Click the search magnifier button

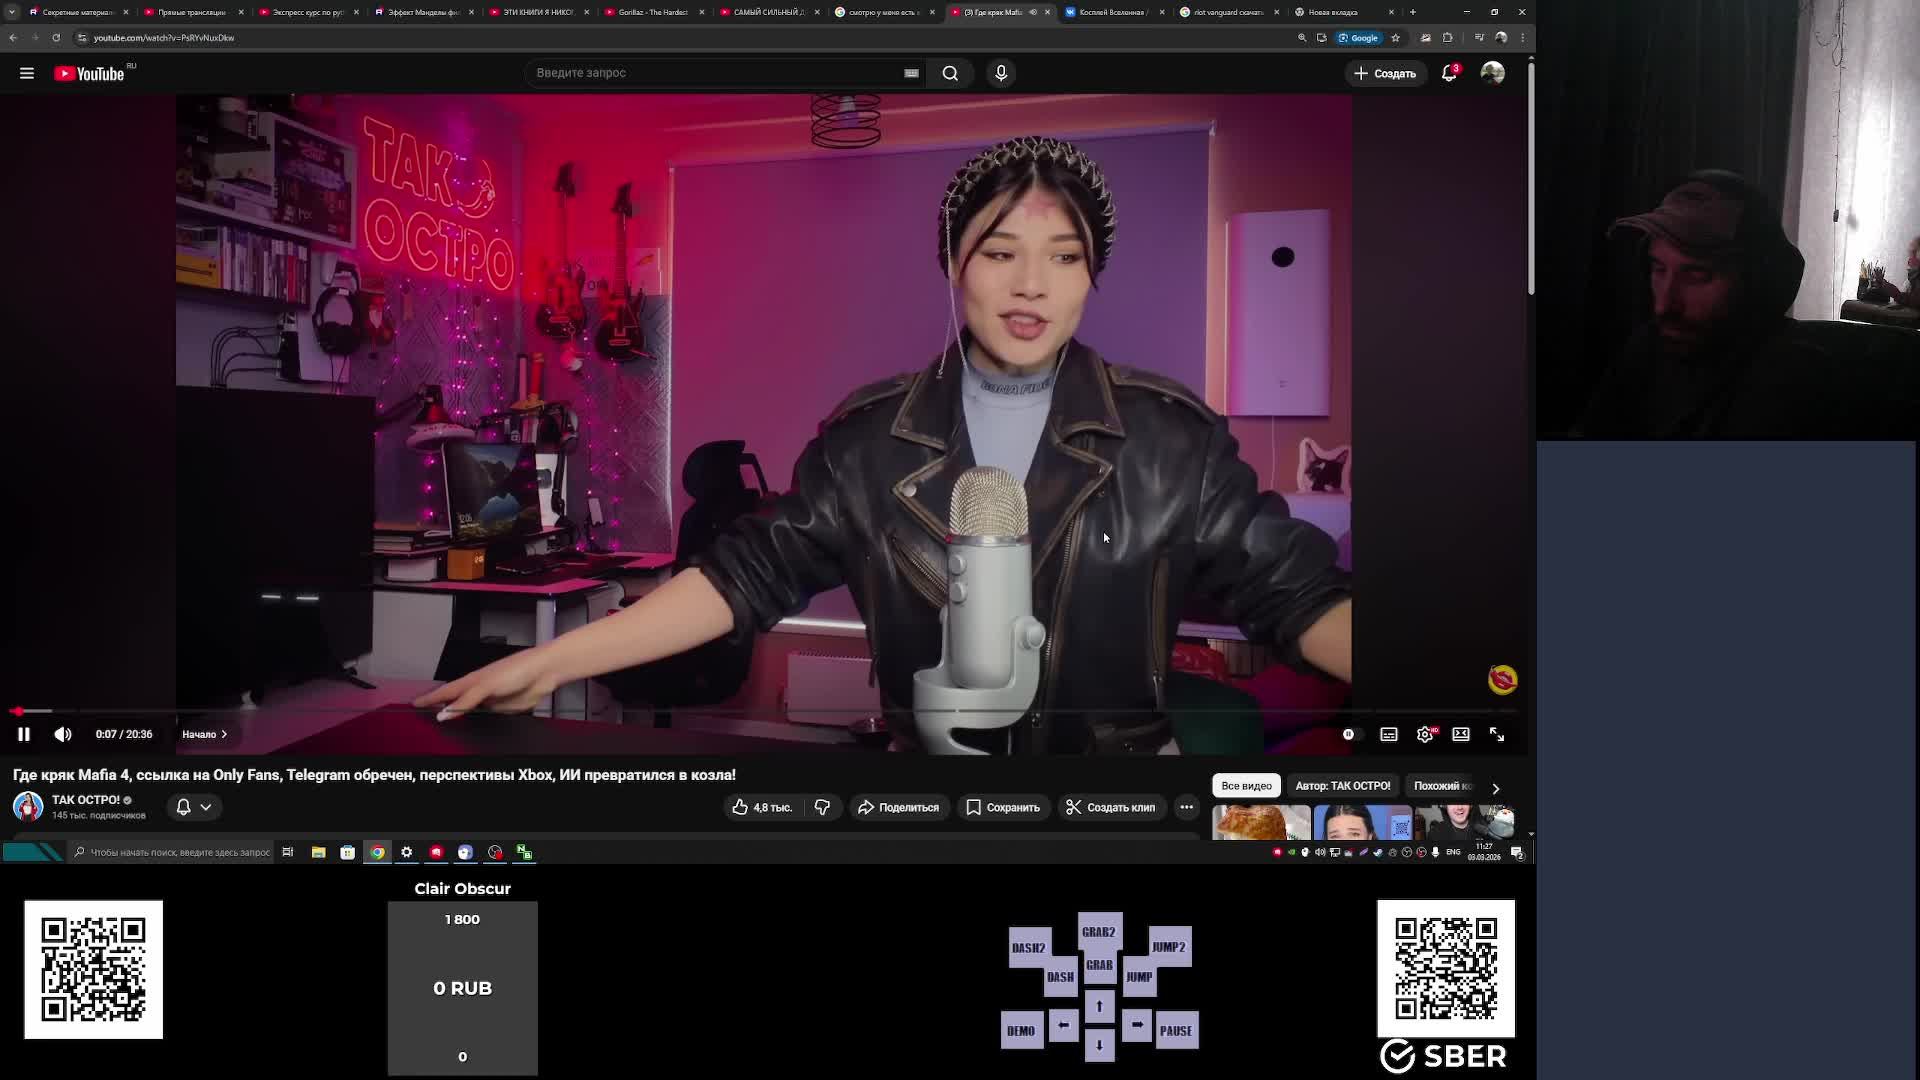point(950,73)
